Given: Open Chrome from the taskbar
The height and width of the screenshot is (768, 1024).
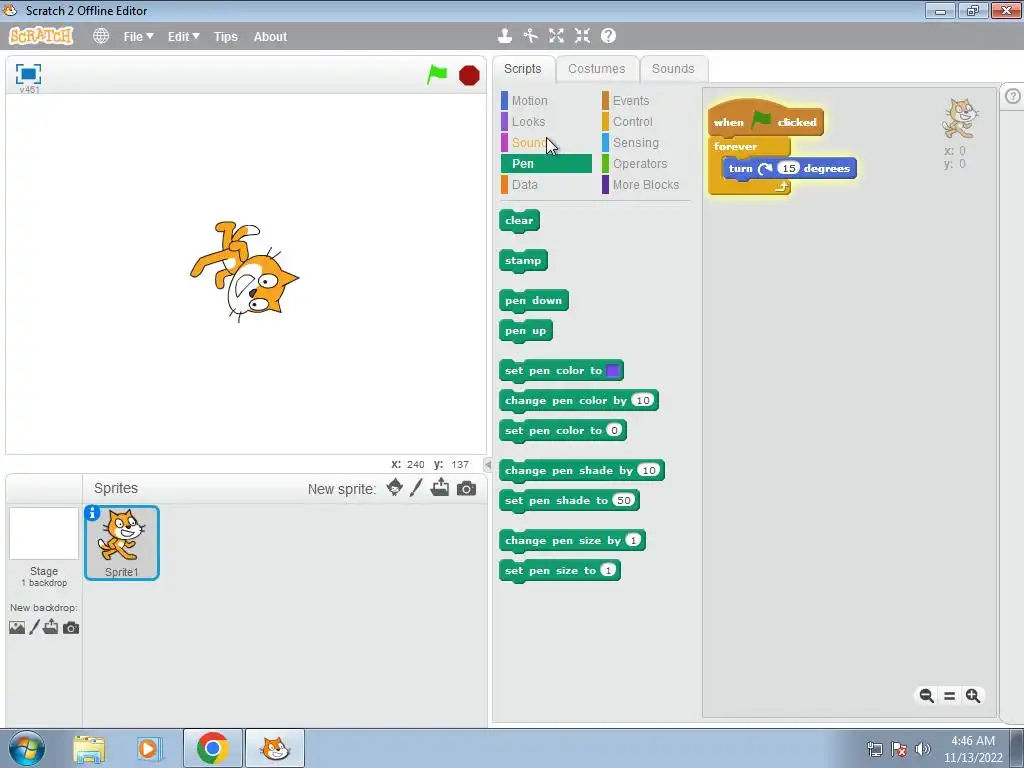Looking at the screenshot, I should click(212, 748).
